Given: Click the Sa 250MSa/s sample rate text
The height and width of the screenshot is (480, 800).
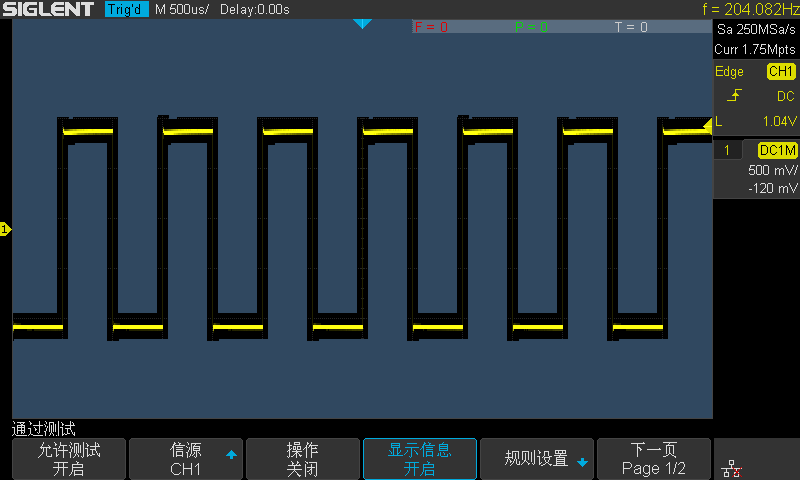Looking at the screenshot, I should point(756,30).
